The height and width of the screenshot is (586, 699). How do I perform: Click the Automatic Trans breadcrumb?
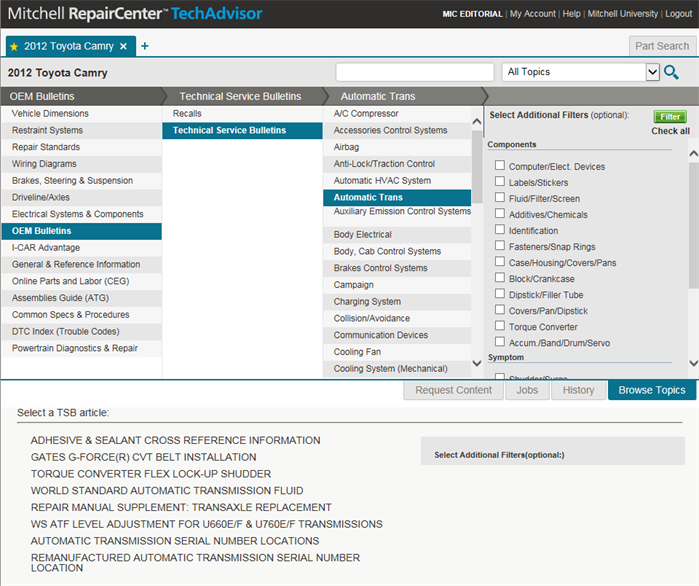[x=378, y=96]
